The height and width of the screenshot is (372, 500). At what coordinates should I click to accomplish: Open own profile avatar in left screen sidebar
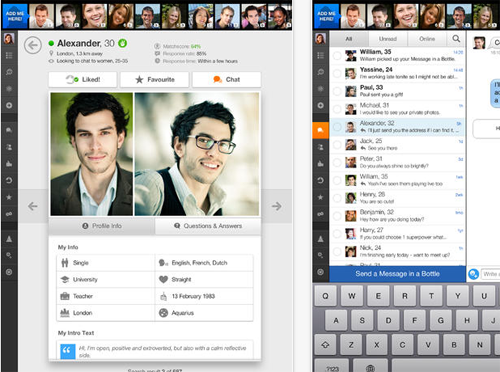(x=9, y=39)
